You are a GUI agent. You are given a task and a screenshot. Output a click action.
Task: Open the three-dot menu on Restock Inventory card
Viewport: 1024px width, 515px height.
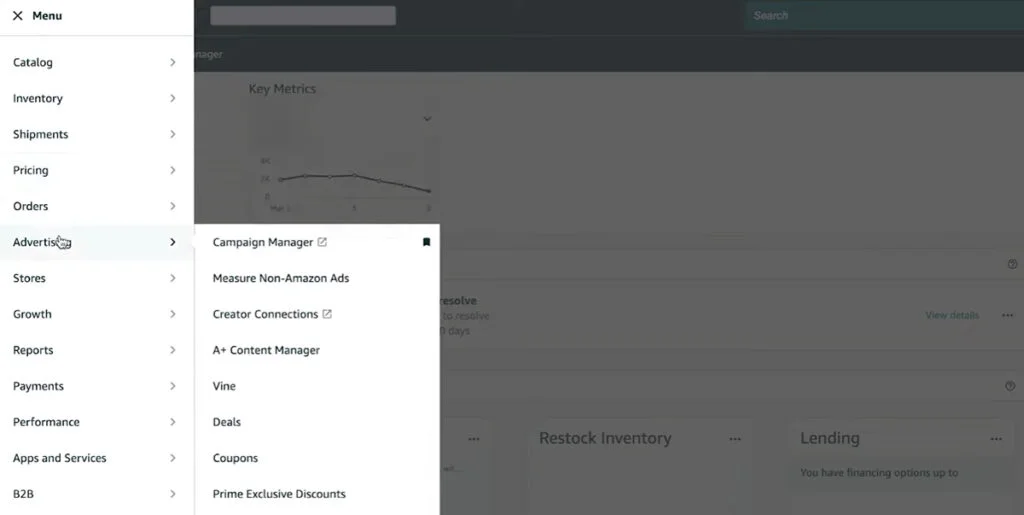[x=735, y=439]
